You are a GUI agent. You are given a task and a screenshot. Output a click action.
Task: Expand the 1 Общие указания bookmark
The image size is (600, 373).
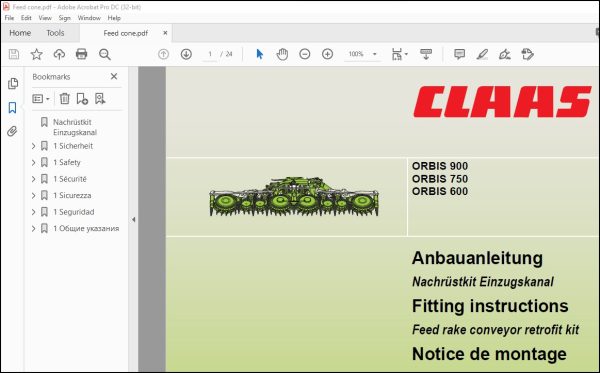tap(33, 228)
